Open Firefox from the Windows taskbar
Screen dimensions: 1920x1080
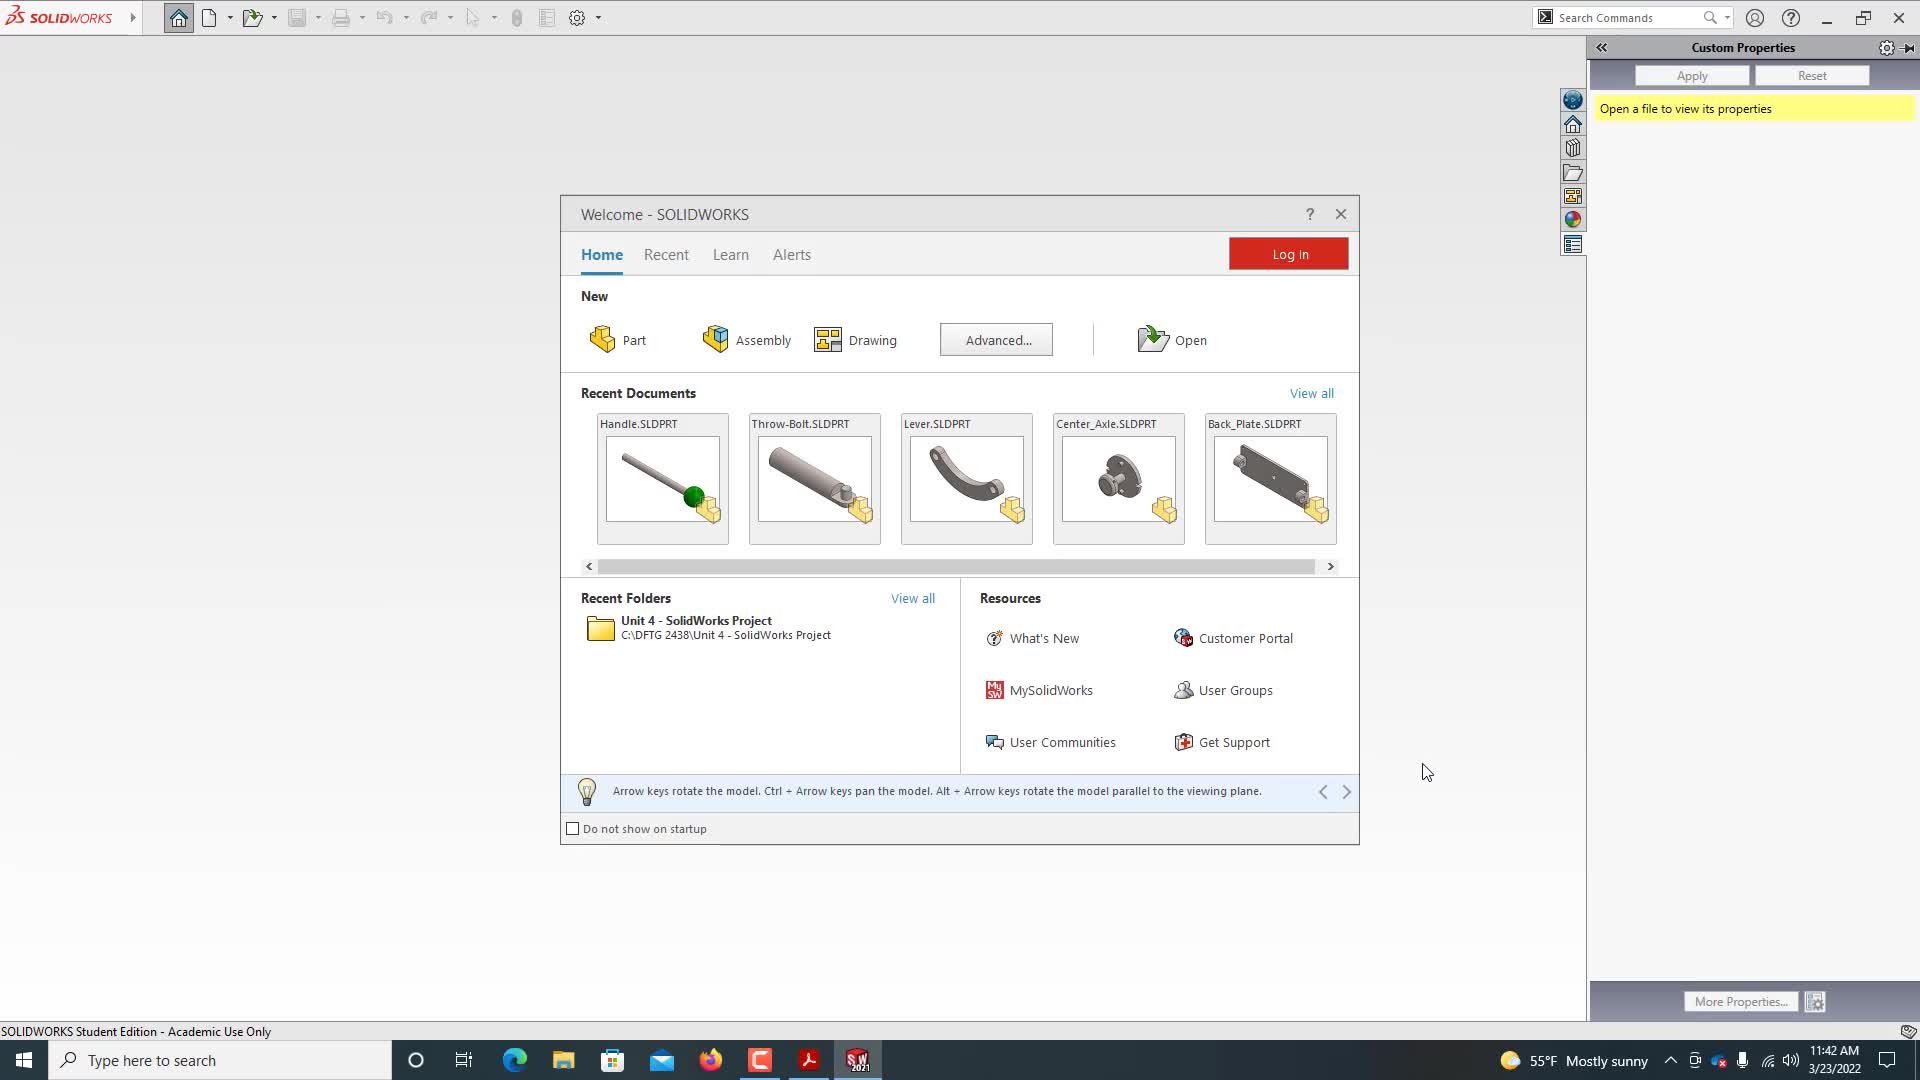coord(711,1060)
